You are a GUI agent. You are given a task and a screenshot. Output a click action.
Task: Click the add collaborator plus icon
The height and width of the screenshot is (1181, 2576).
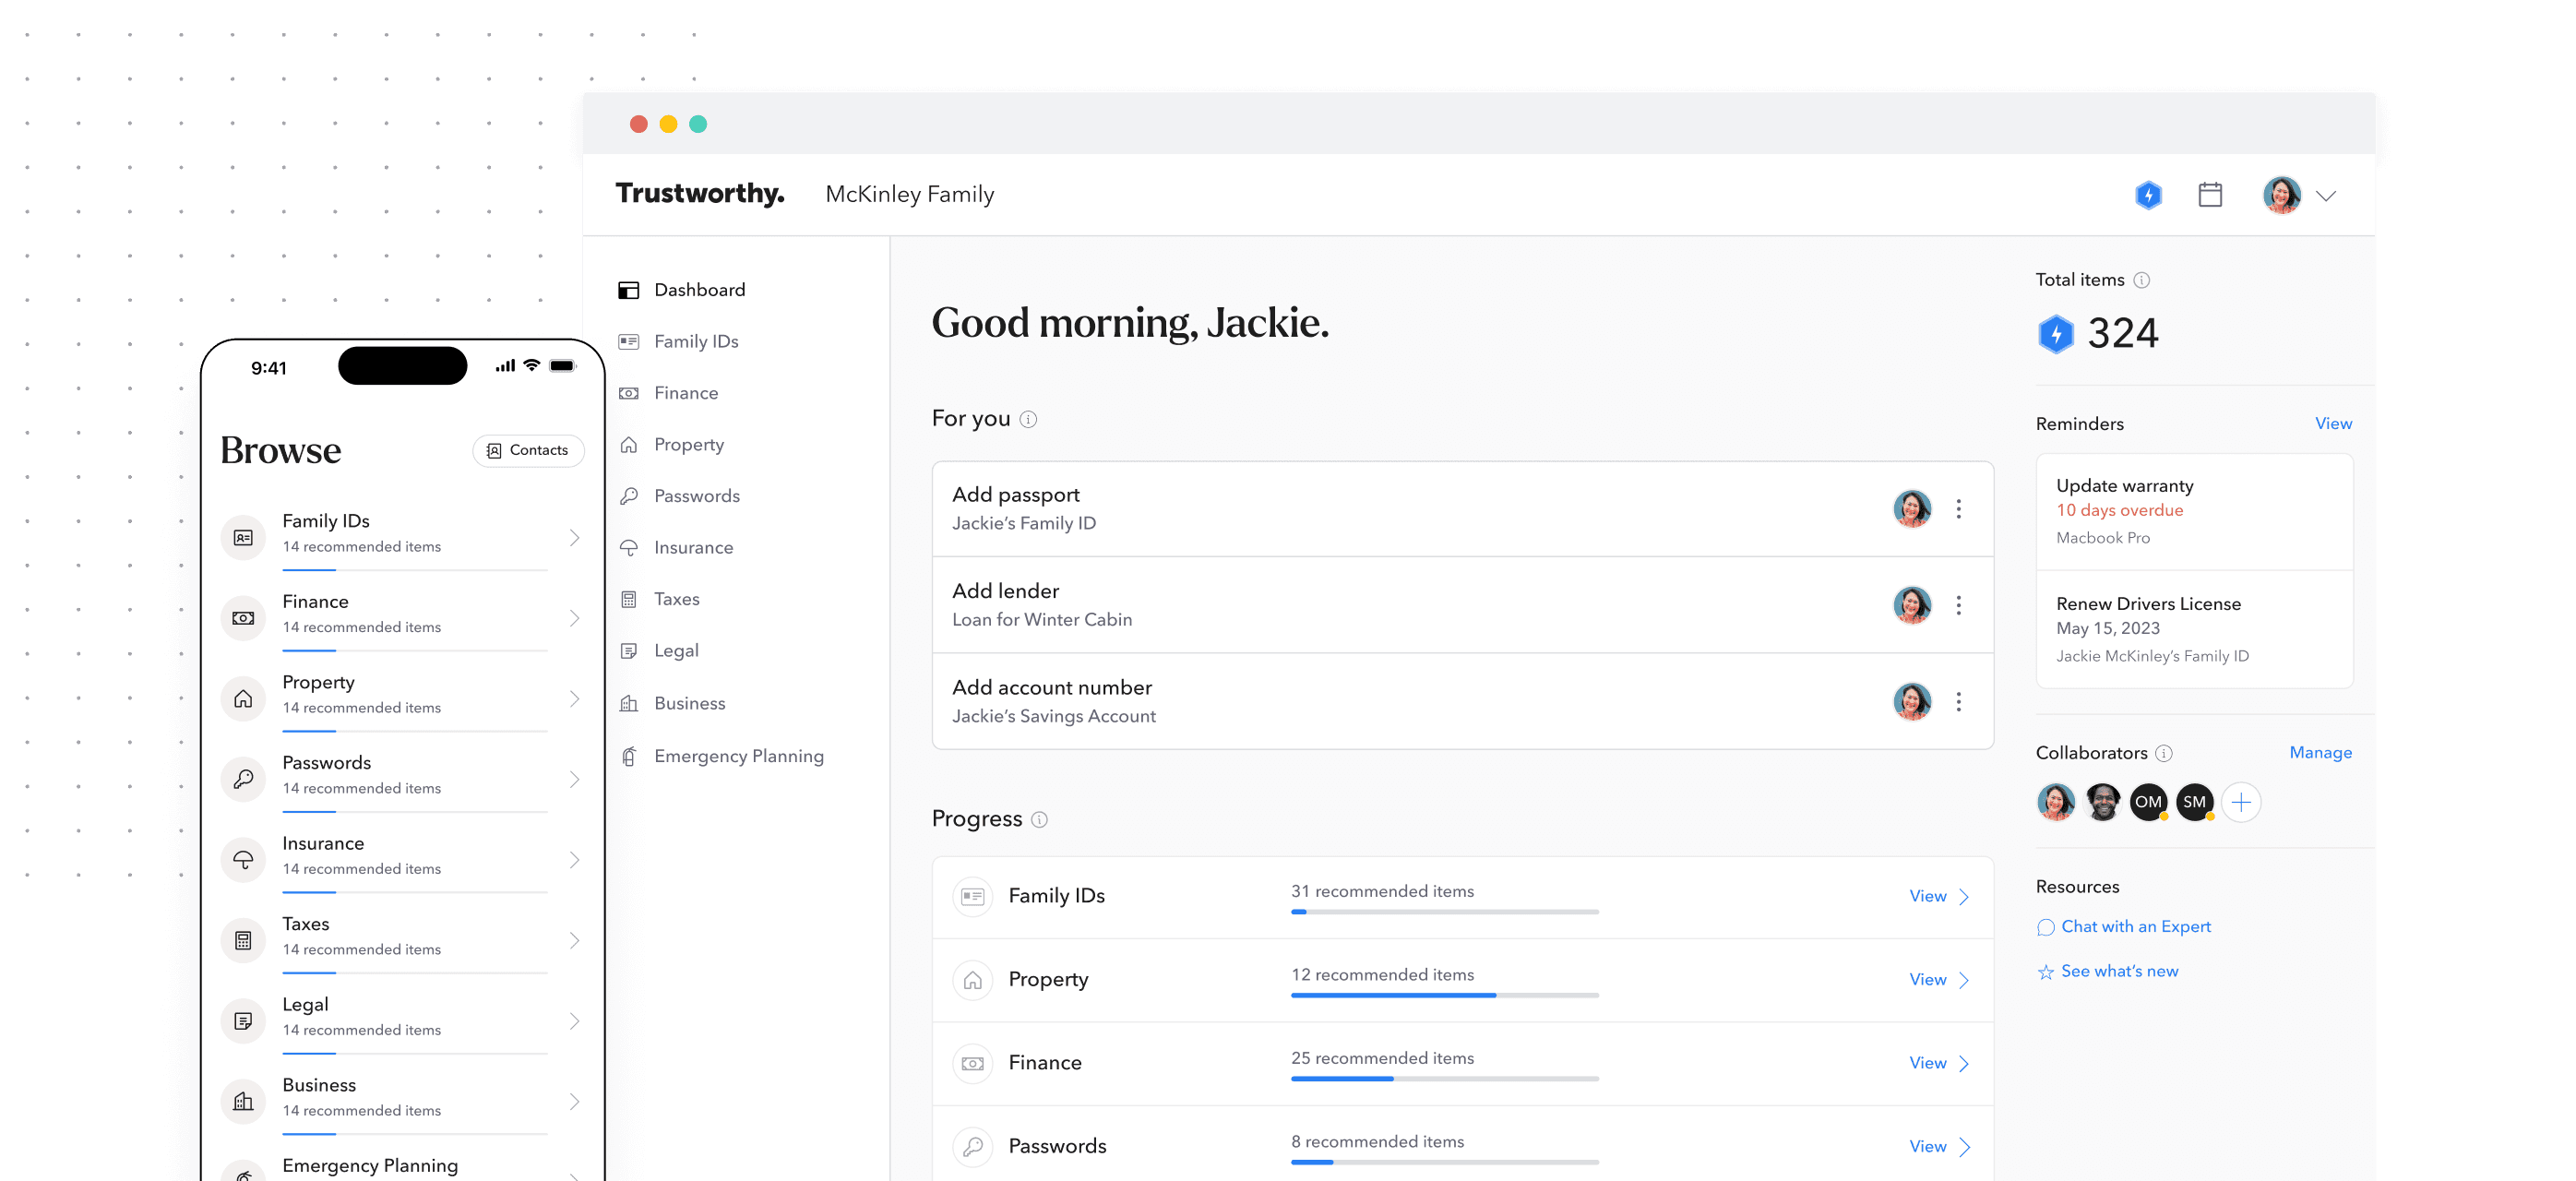pyautogui.click(x=2241, y=802)
